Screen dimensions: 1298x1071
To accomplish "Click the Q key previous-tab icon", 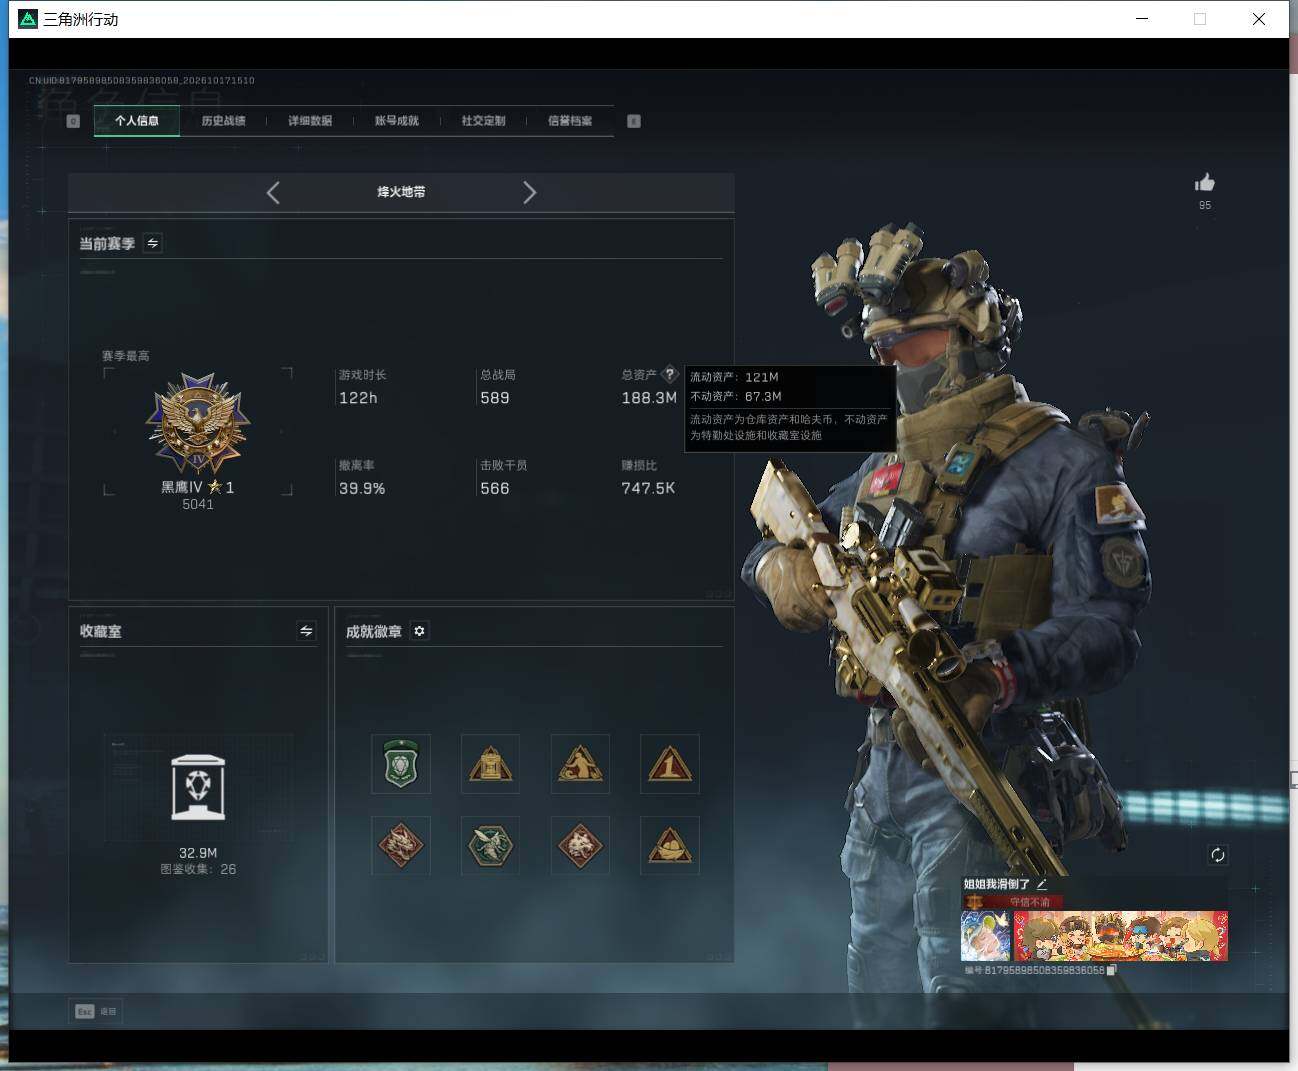I will [73, 121].
